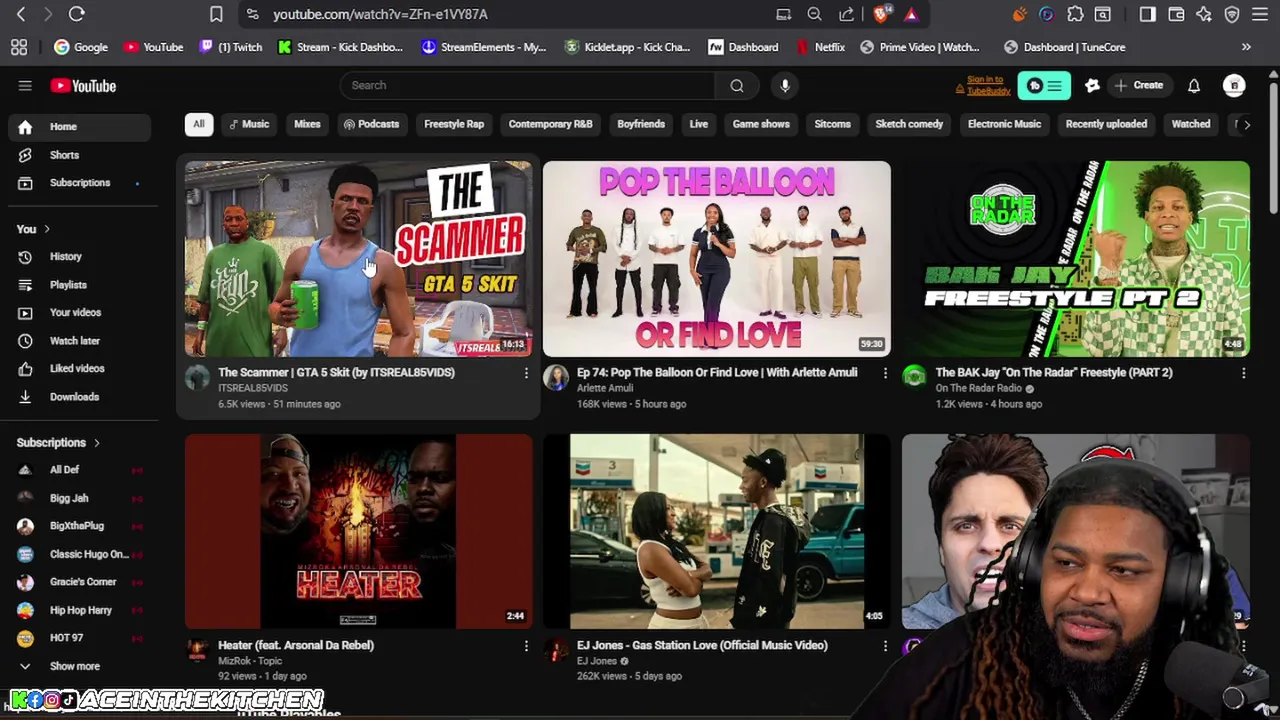Open the Netflix bookmark
1280x720 pixels.
[821, 47]
